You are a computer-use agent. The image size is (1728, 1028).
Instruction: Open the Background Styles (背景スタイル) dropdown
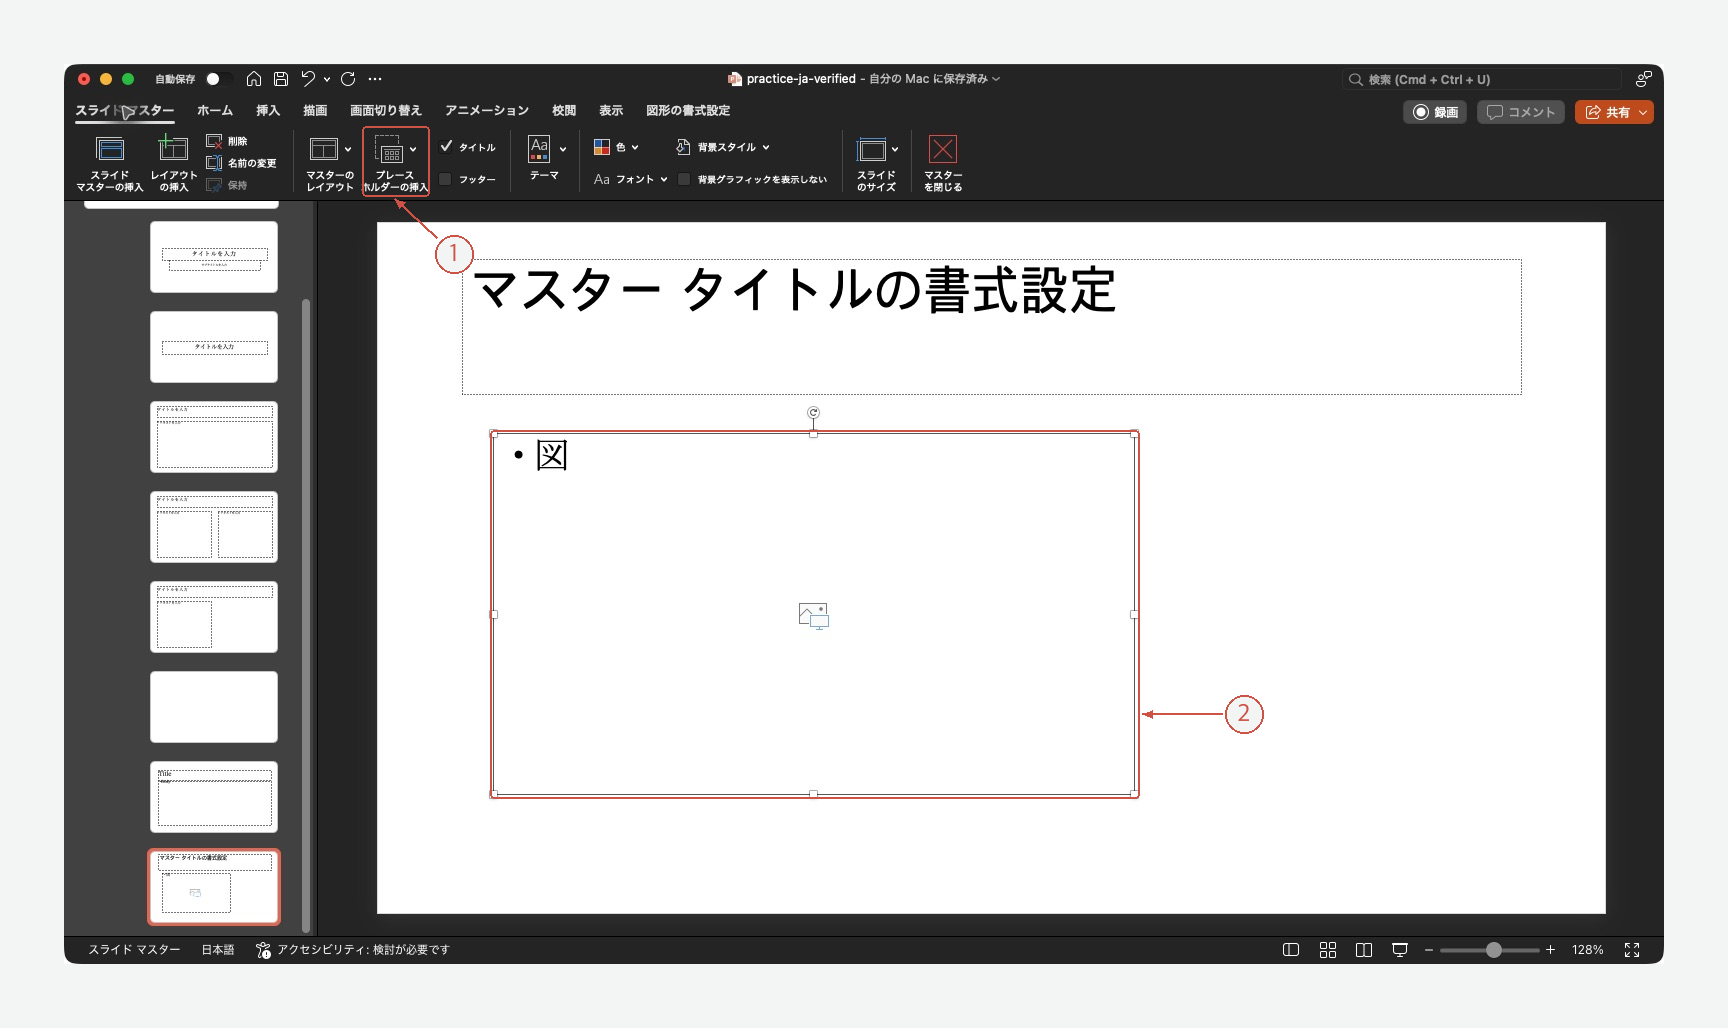coord(723,147)
